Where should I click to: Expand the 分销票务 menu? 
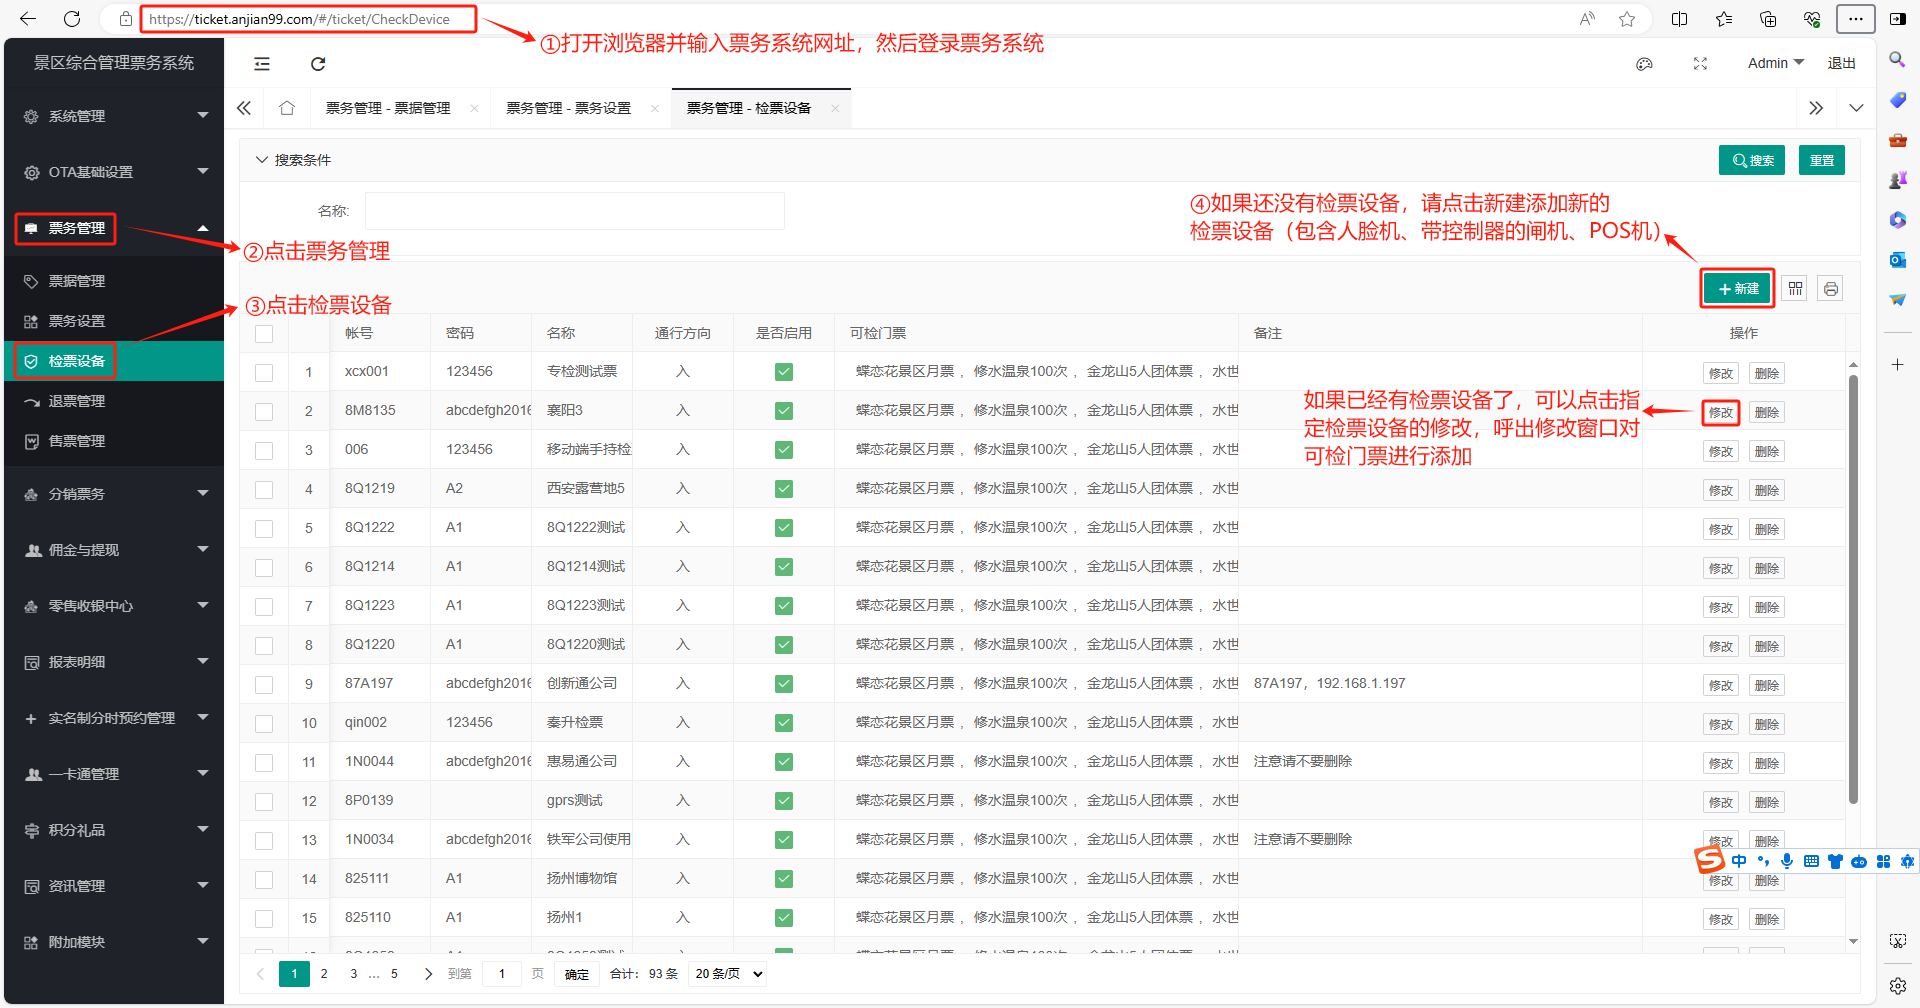pyautogui.click(x=114, y=494)
